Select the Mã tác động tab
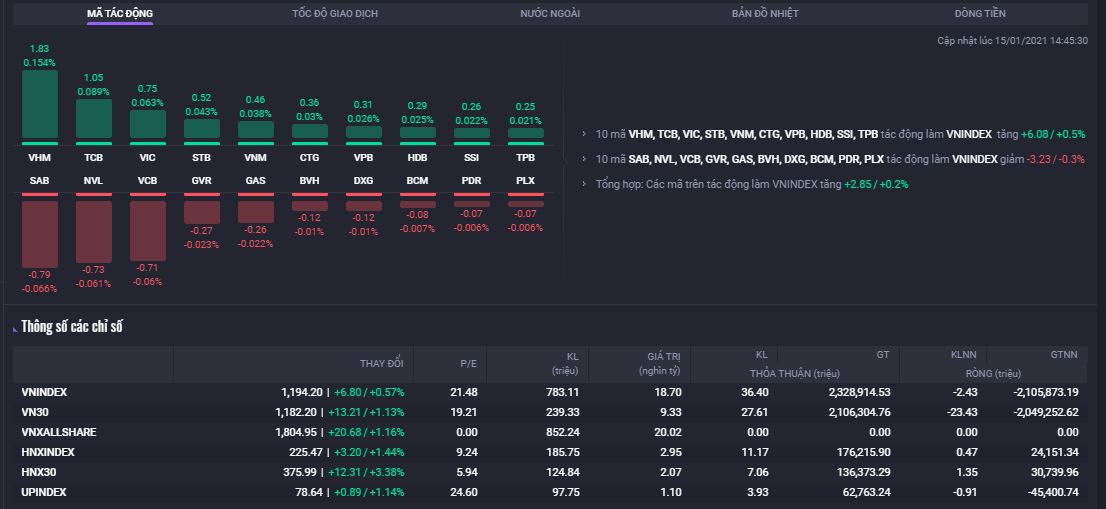 120,14
